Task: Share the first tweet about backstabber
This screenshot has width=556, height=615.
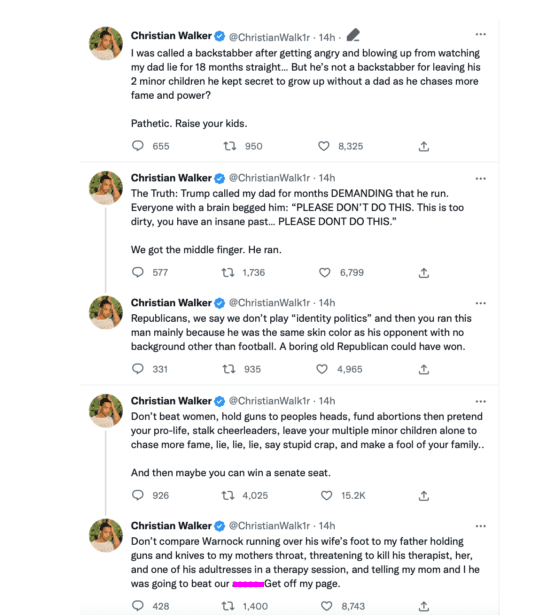Action: coord(424,146)
